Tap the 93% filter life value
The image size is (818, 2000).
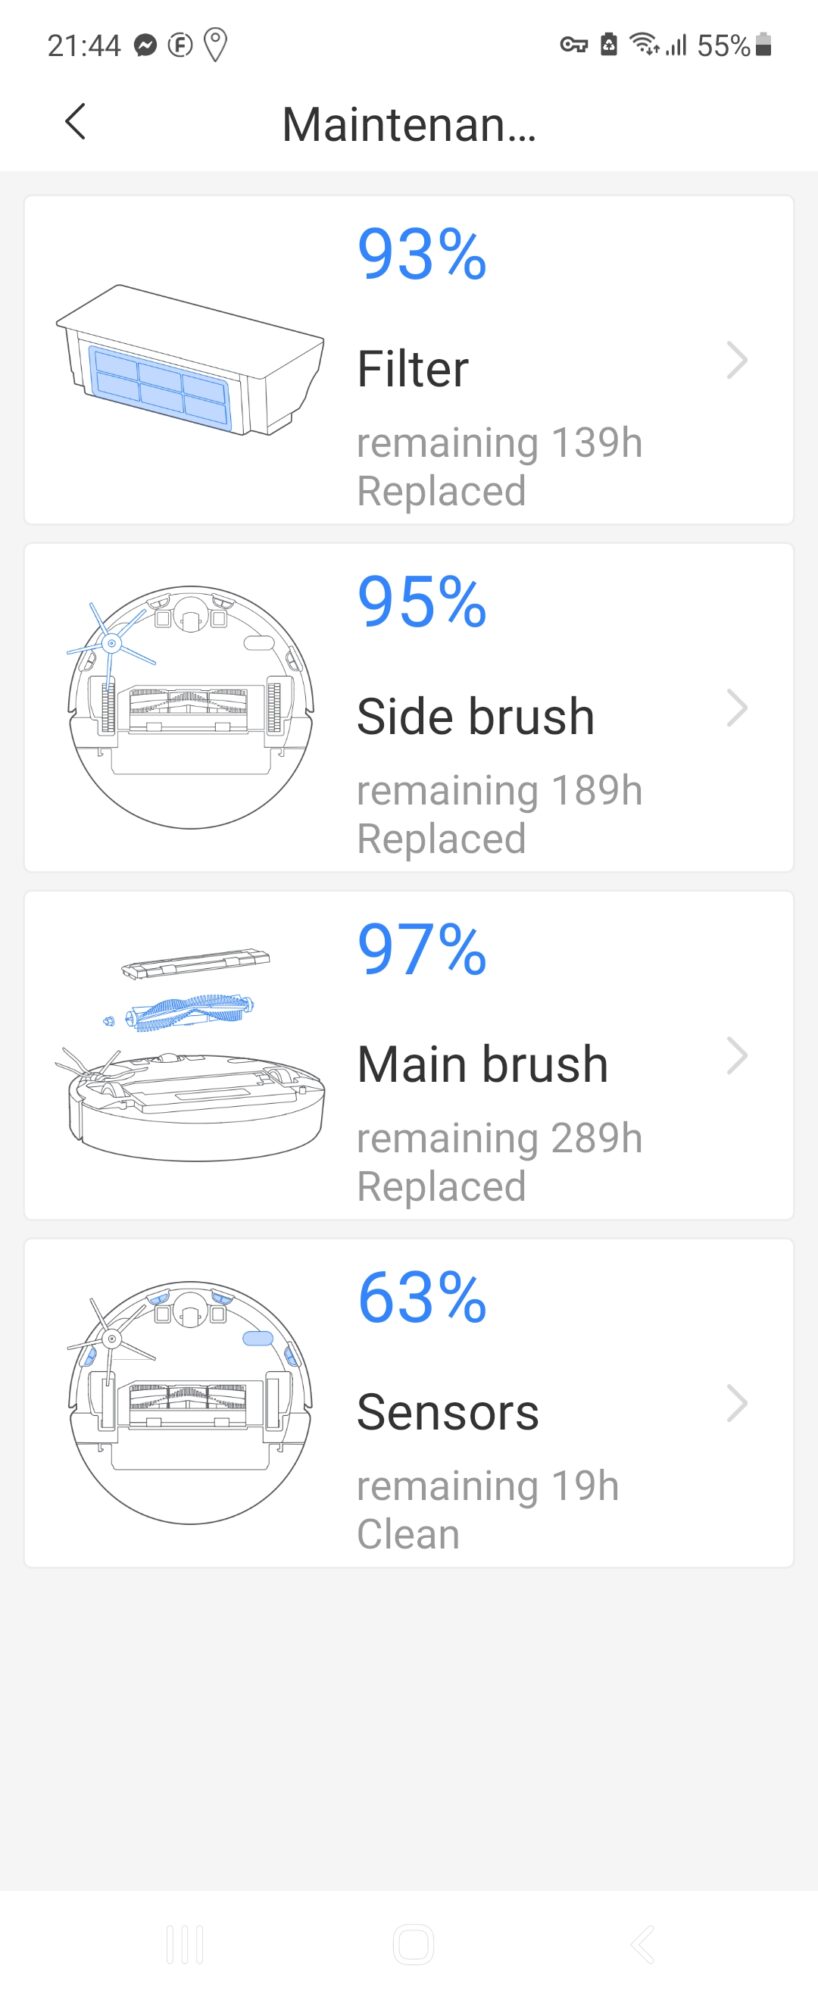tap(422, 254)
